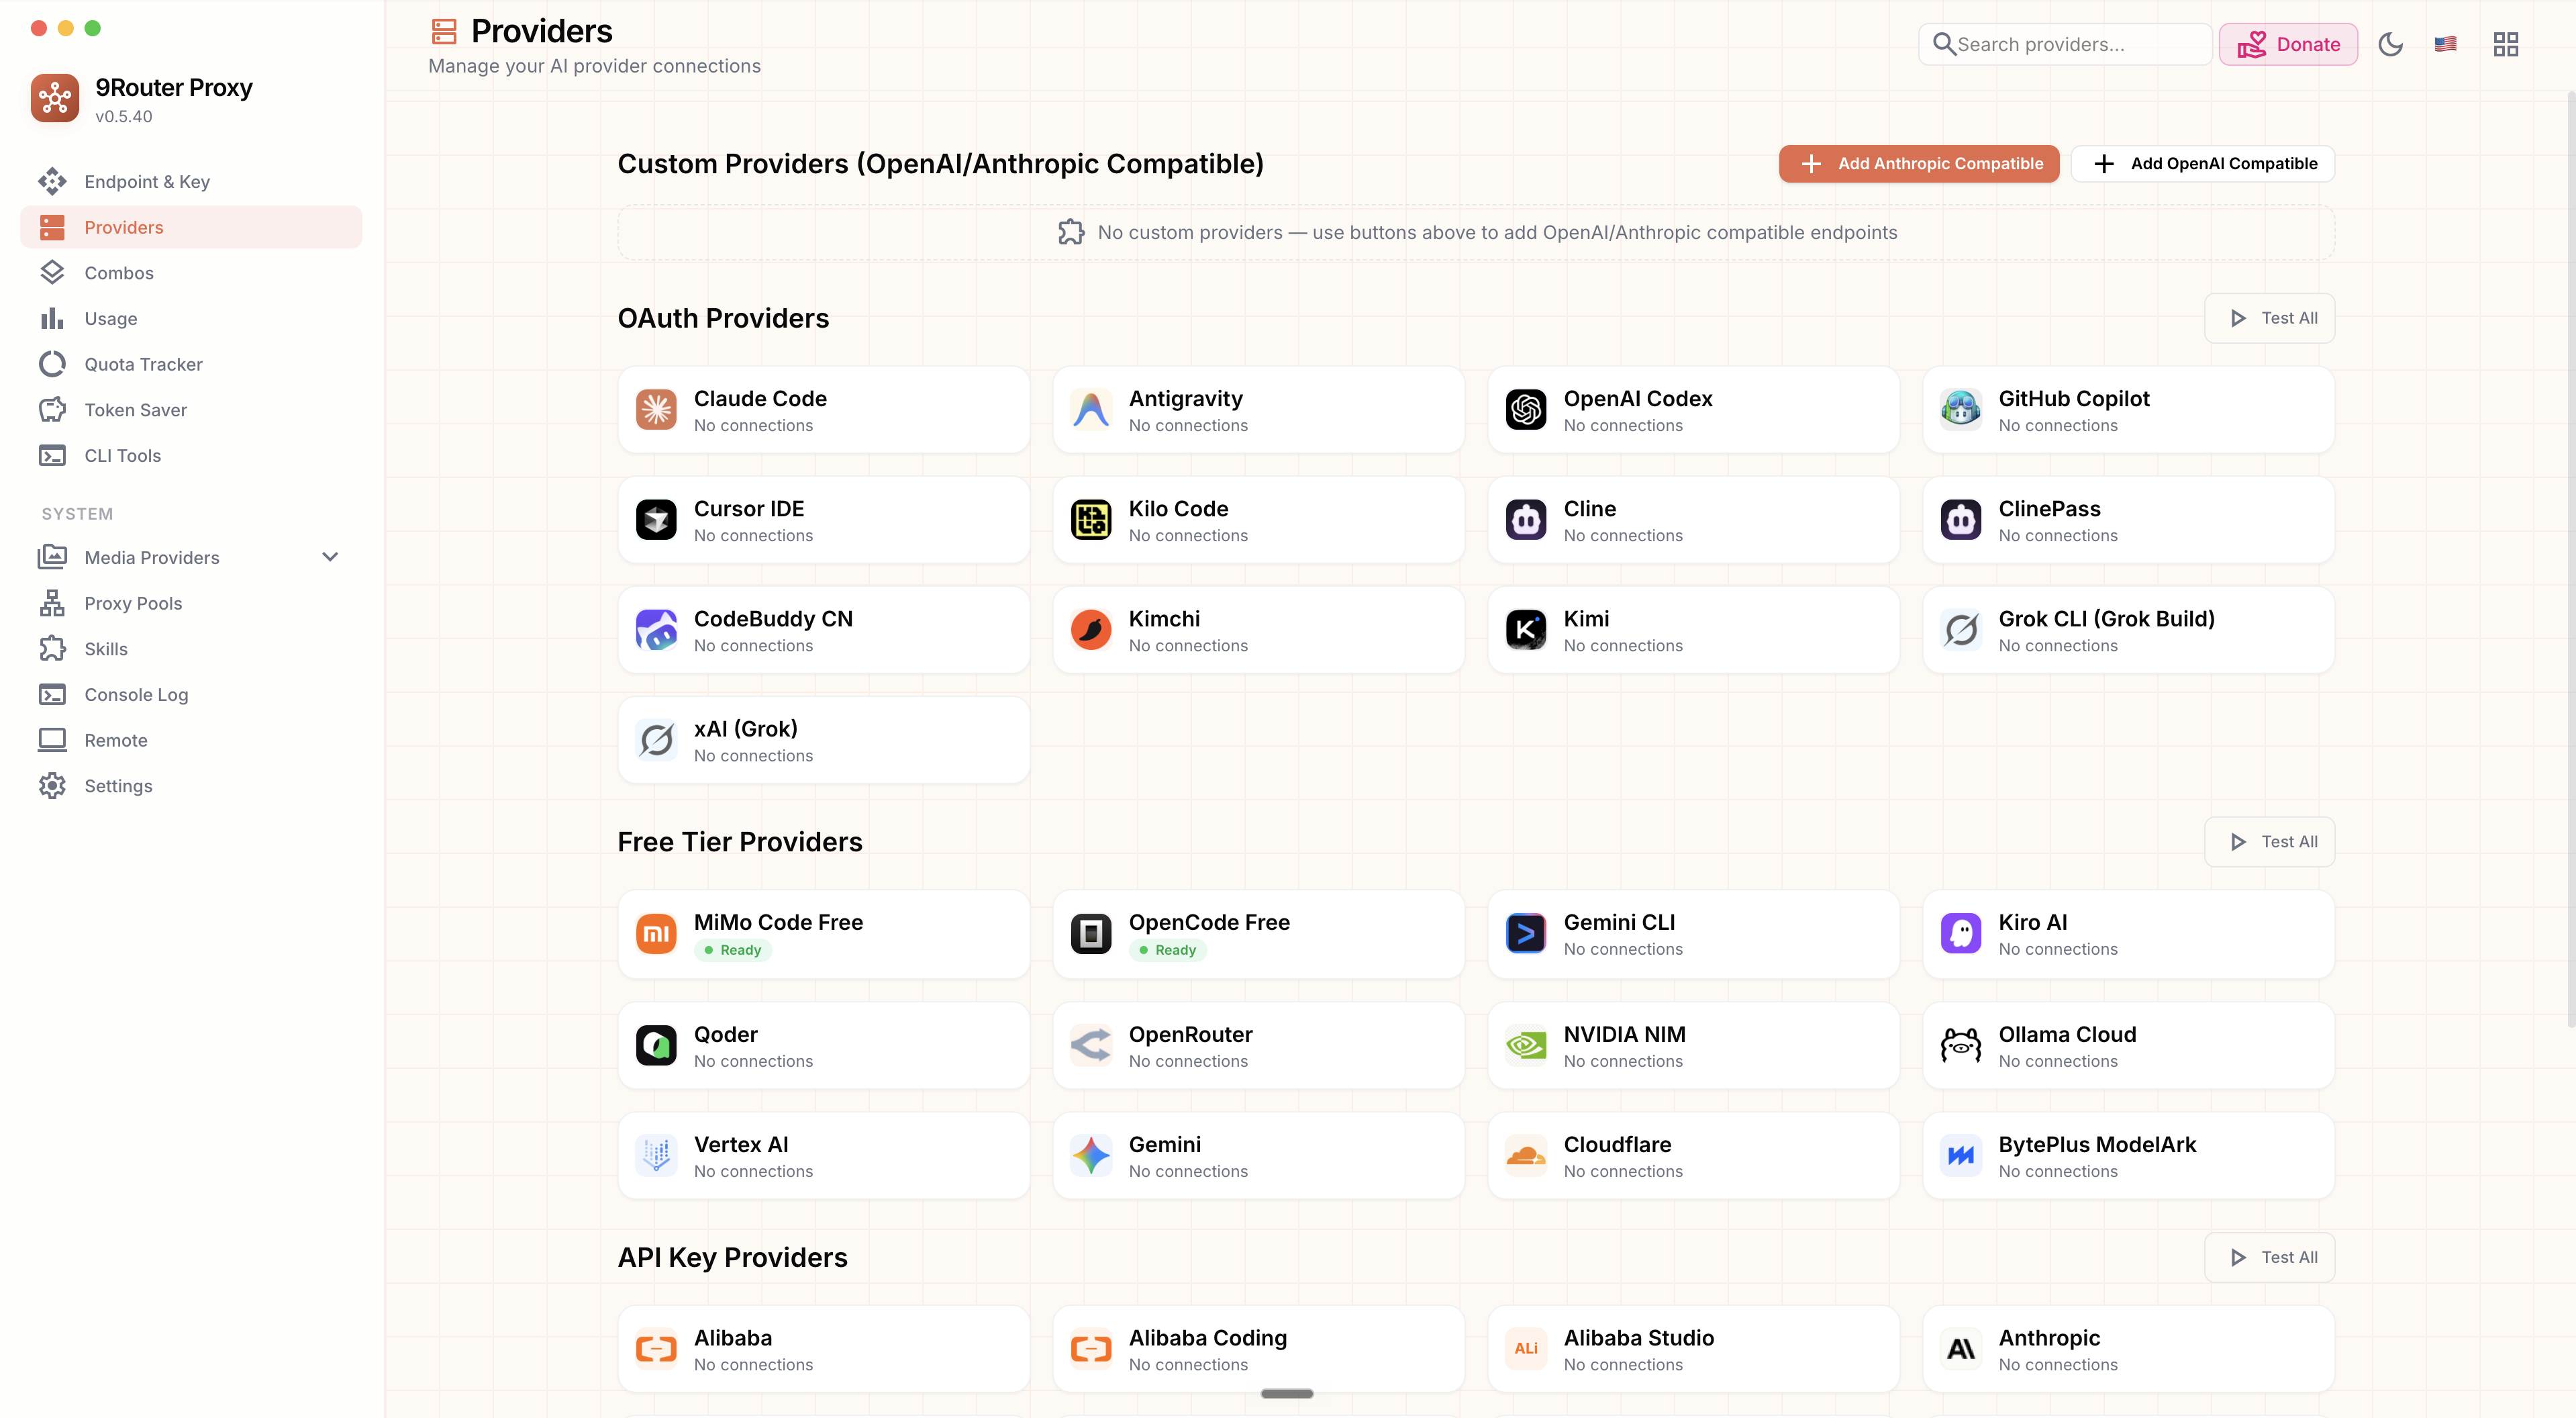The width and height of the screenshot is (2576, 1418).
Task: Open the Alibaba Coding provider card
Action: click(x=1259, y=1349)
